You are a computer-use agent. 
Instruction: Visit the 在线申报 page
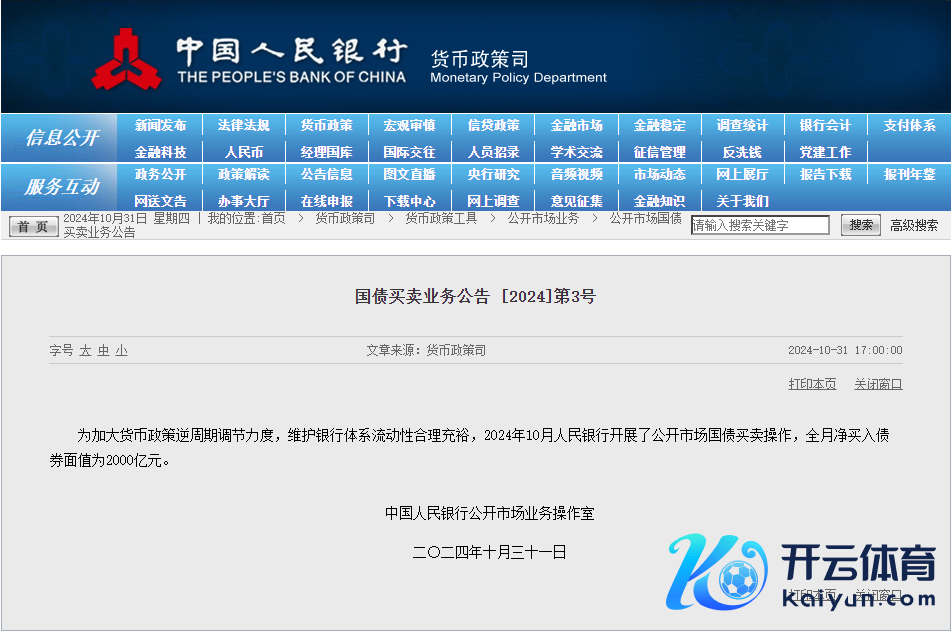pyautogui.click(x=326, y=201)
